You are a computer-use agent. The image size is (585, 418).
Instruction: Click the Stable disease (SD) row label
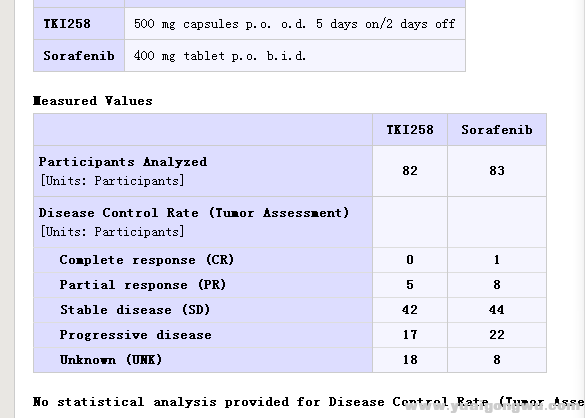(x=135, y=310)
